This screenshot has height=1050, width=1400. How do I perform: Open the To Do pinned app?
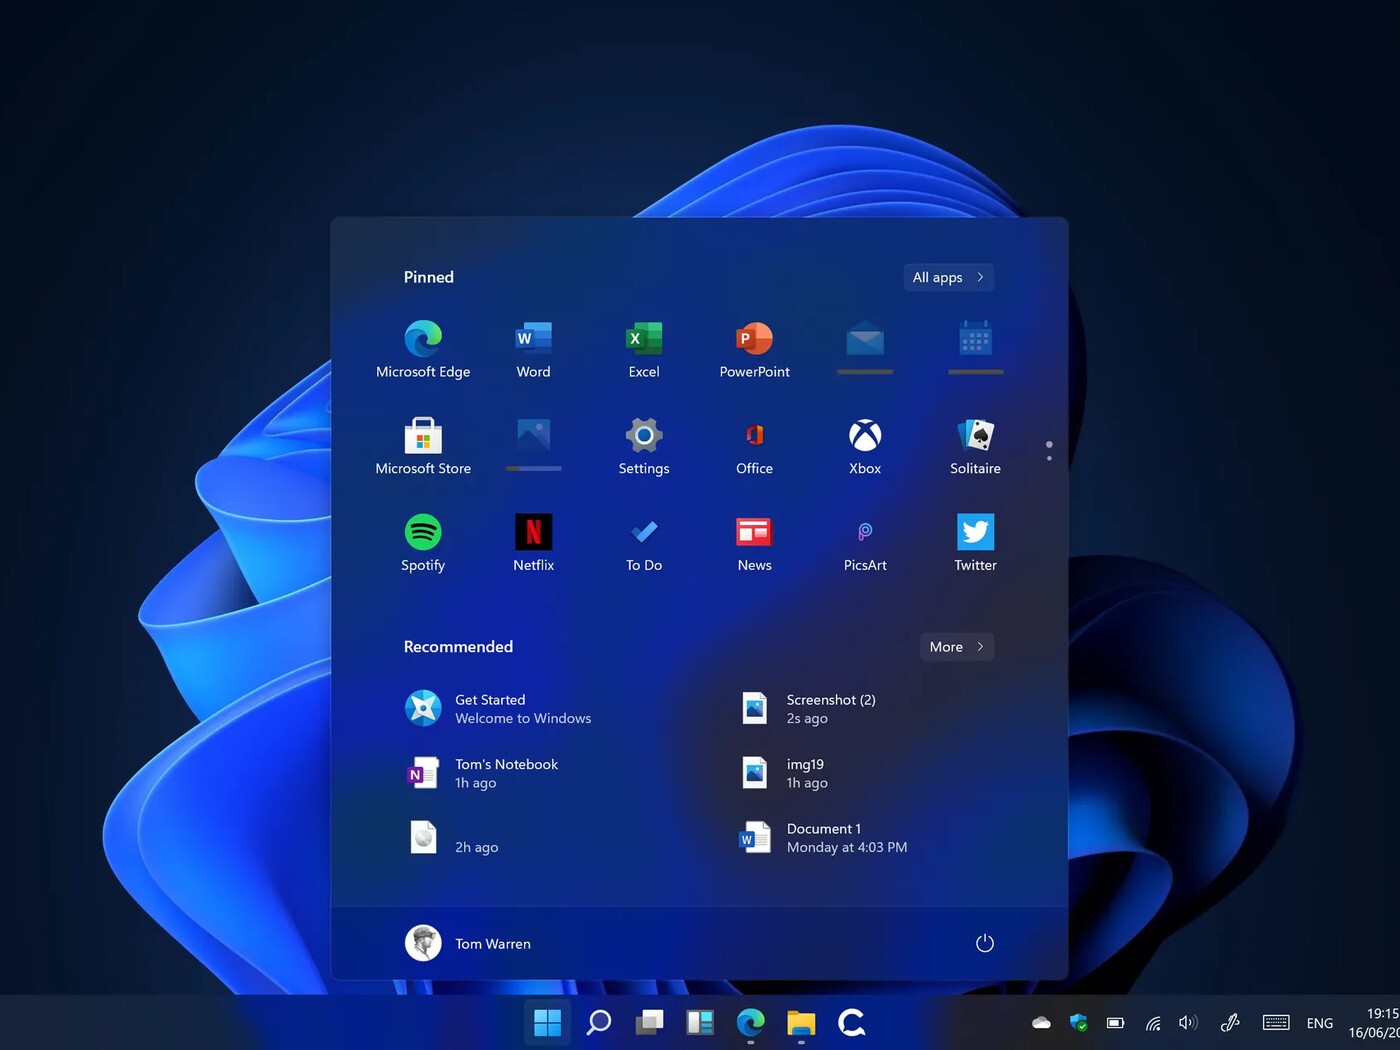tap(644, 543)
